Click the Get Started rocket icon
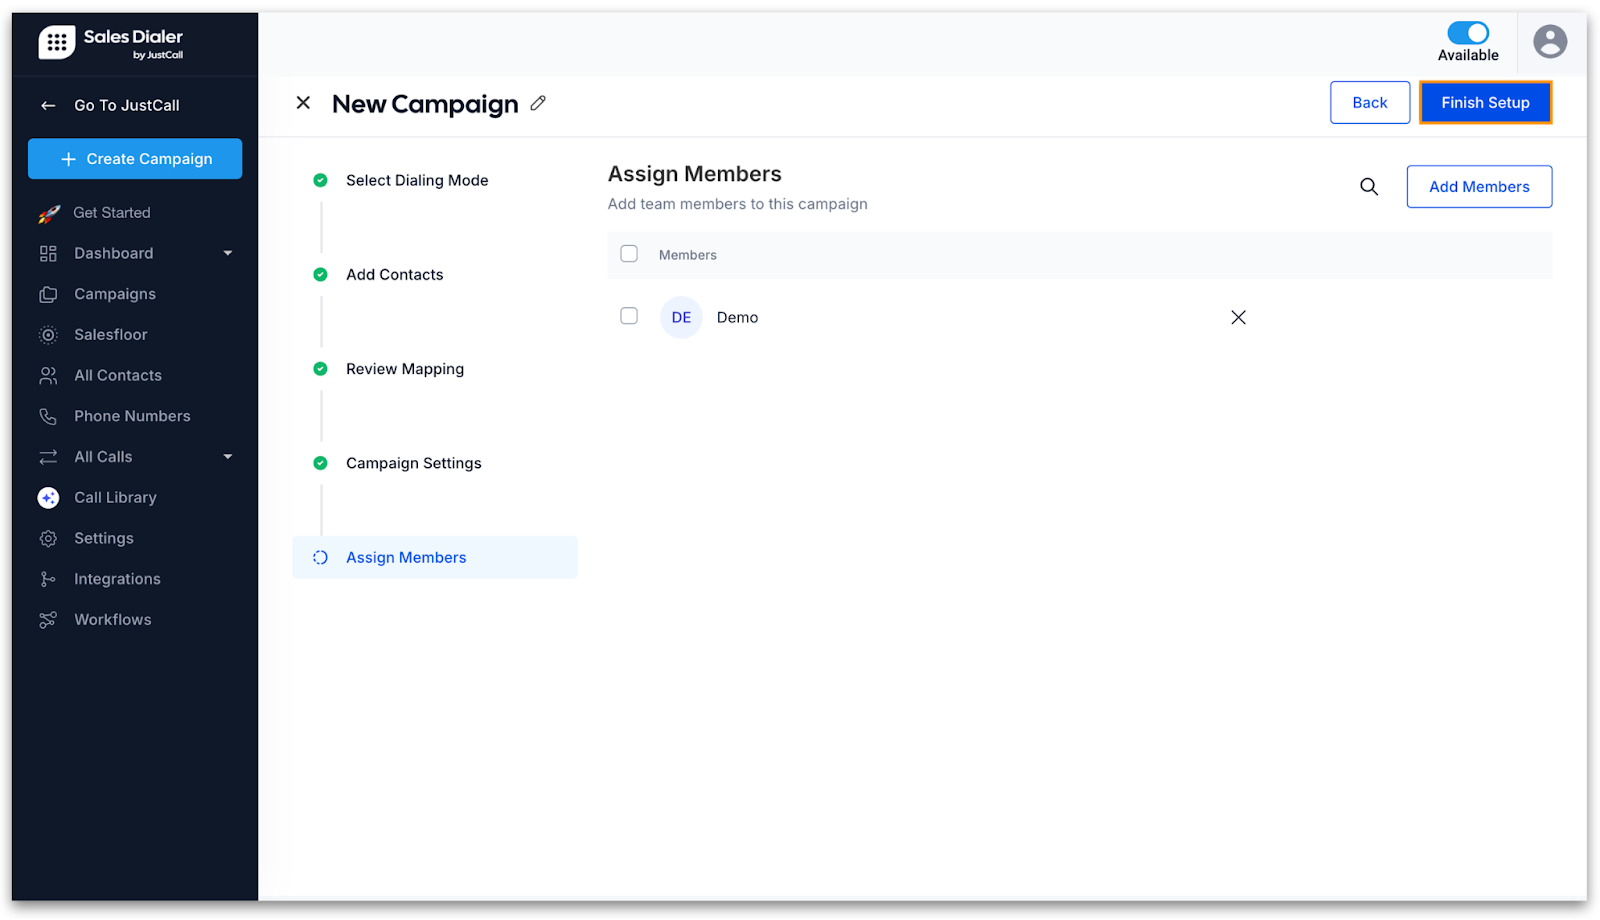This screenshot has height=920, width=1600. [48, 213]
